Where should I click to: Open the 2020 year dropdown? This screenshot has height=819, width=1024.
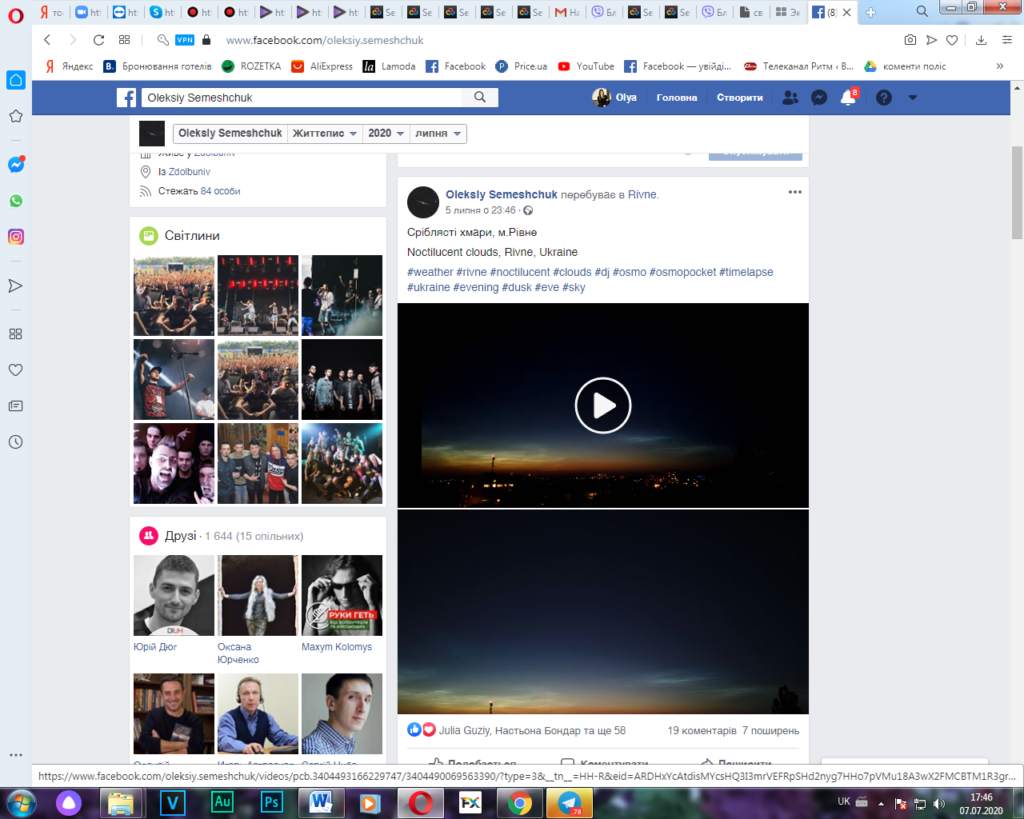(386, 134)
